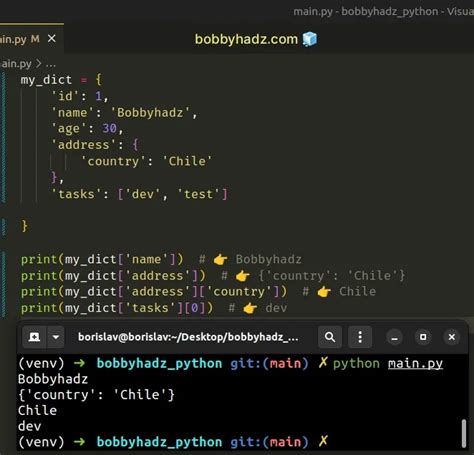Open new terminal tab icon
The width and height of the screenshot is (474, 455).
point(34,337)
